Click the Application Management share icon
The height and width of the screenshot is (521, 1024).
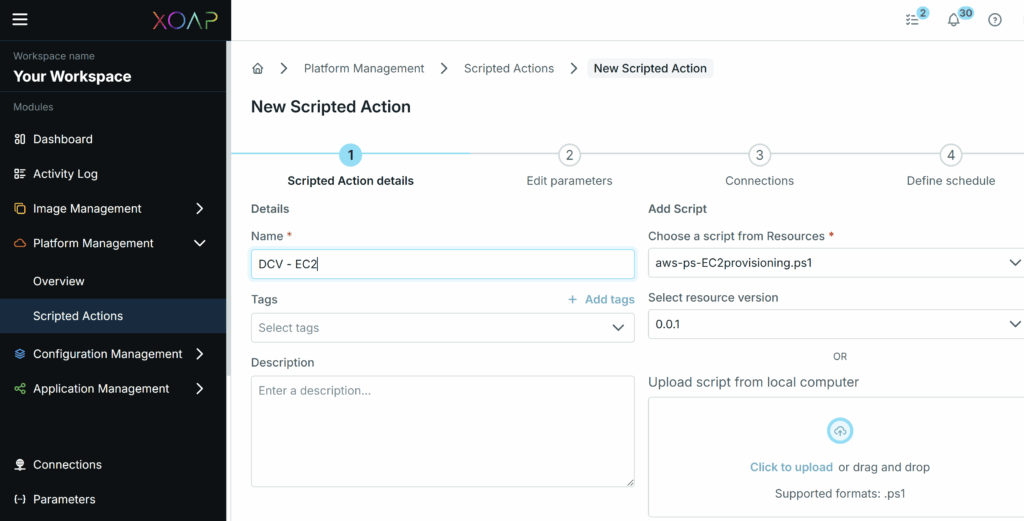[20, 388]
